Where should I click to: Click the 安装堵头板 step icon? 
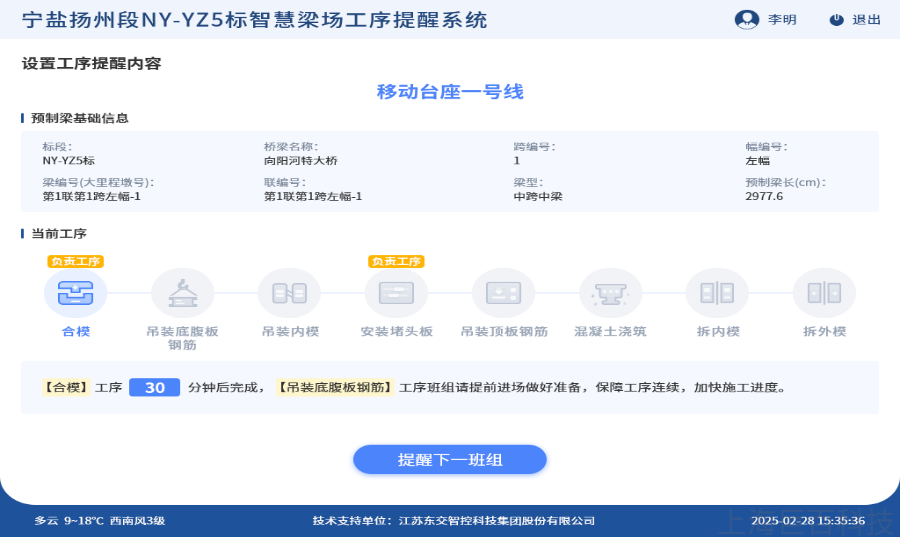pyautogui.click(x=396, y=293)
